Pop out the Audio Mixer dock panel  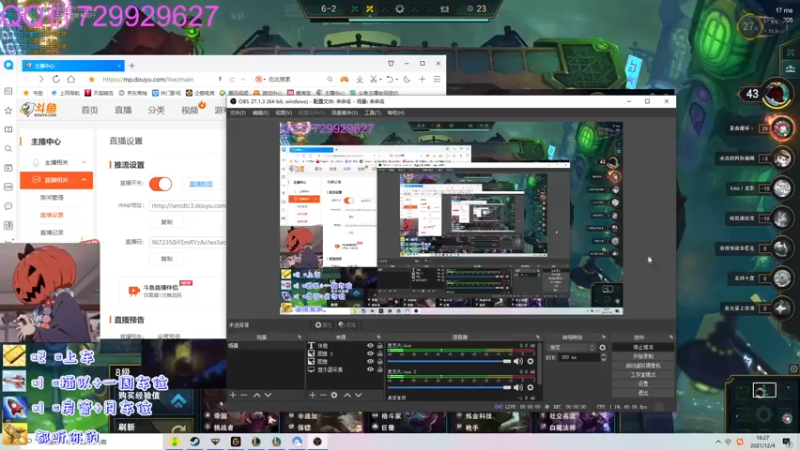pyautogui.click(x=538, y=337)
